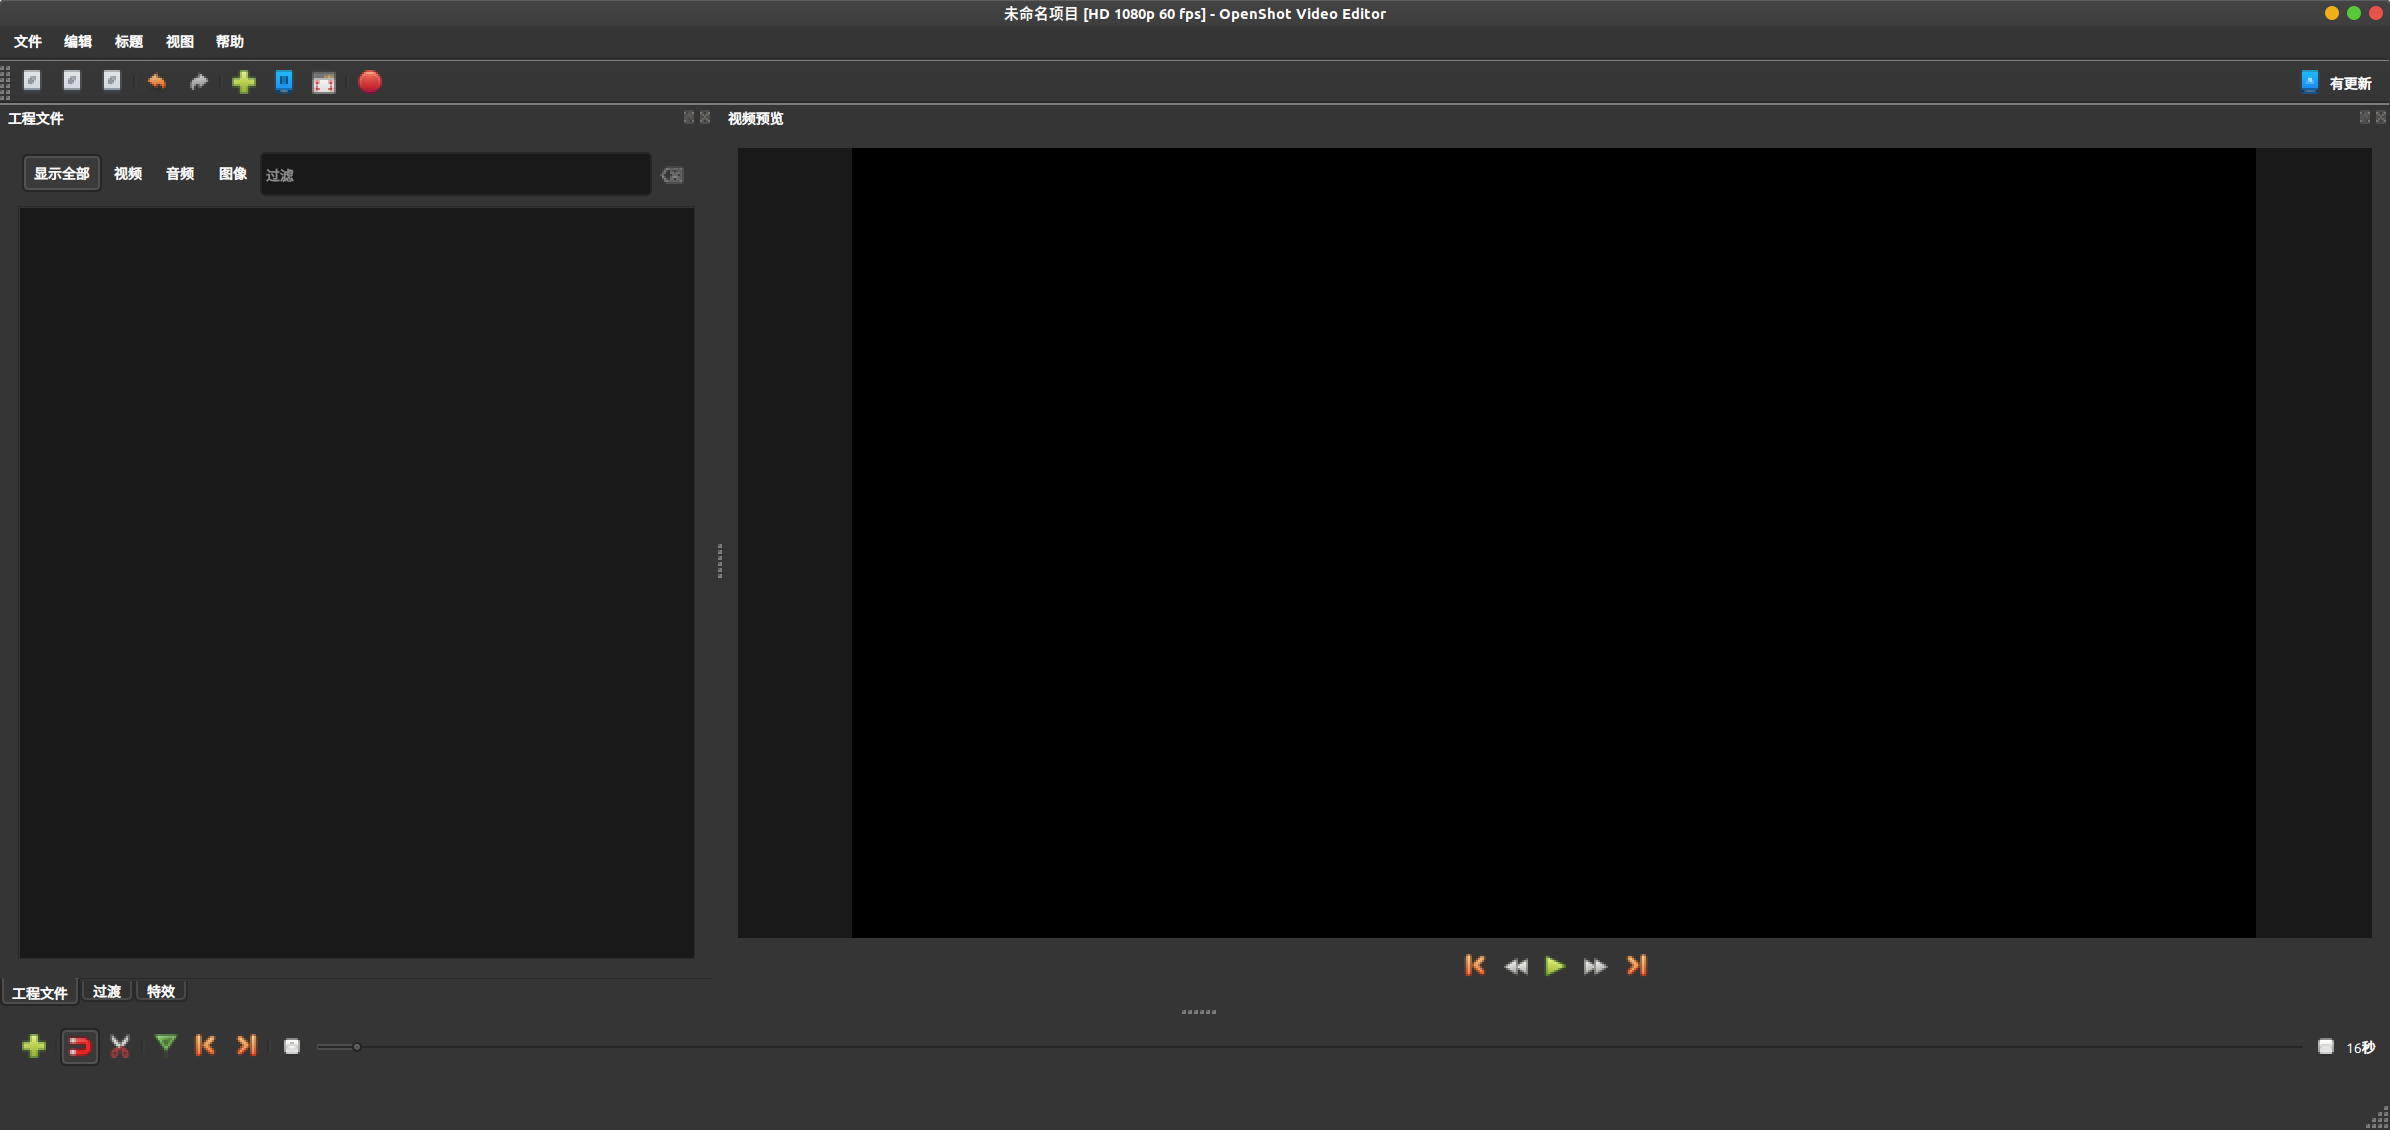The width and height of the screenshot is (2390, 1130).
Task: Click the 有更新 update link
Action: click(2350, 84)
